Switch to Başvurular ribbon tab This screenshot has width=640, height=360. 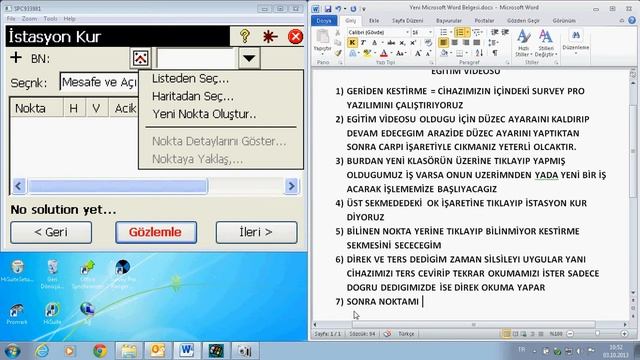(x=449, y=20)
